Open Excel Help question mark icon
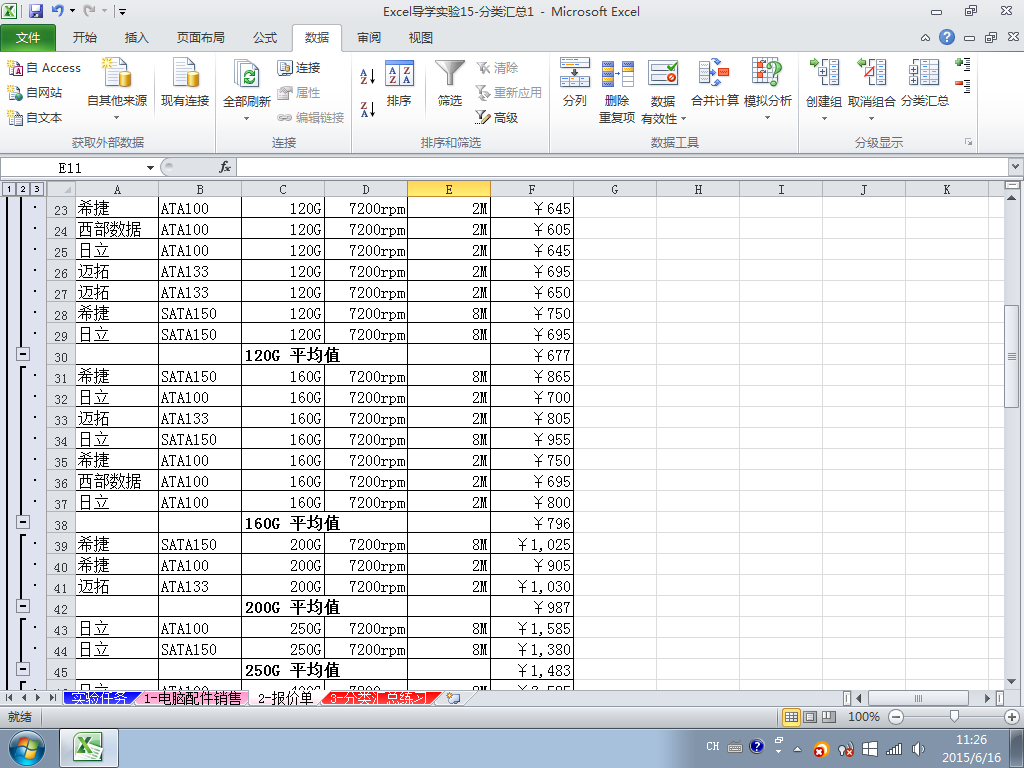This screenshot has height=768, width=1024. (x=946, y=37)
